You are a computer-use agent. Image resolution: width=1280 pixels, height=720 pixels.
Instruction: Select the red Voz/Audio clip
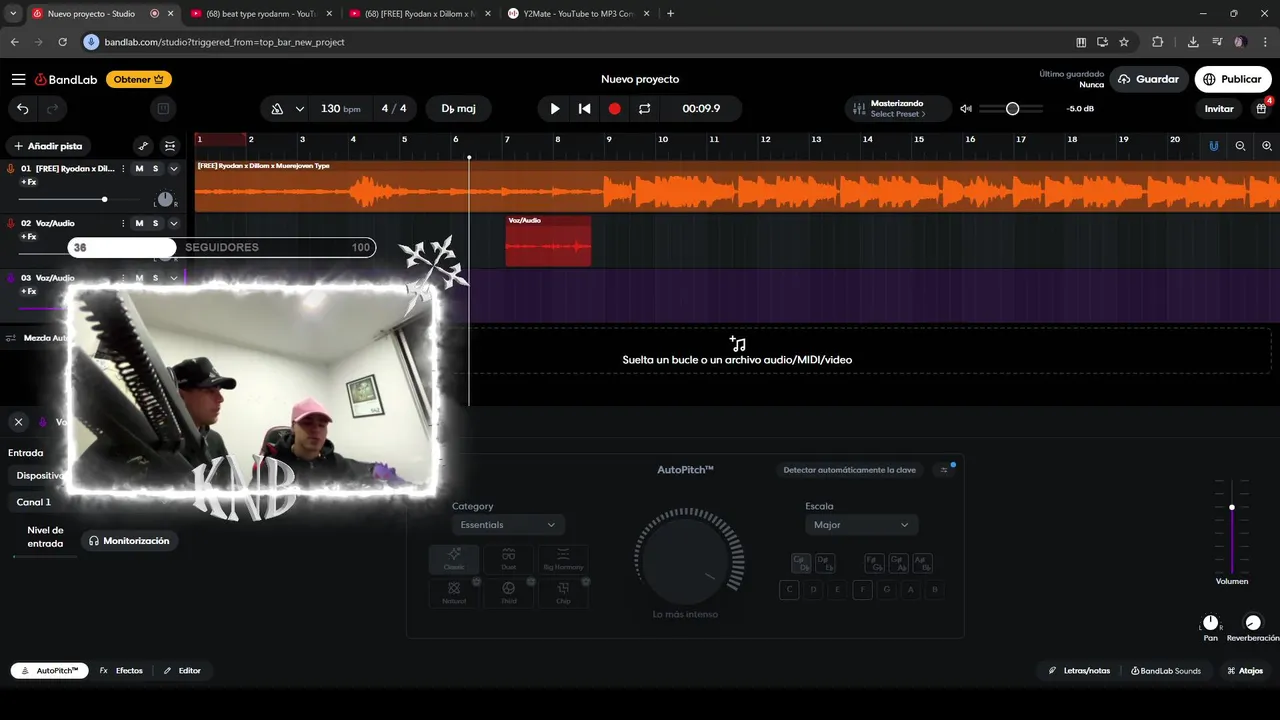pyautogui.click(x=548, y=241)
